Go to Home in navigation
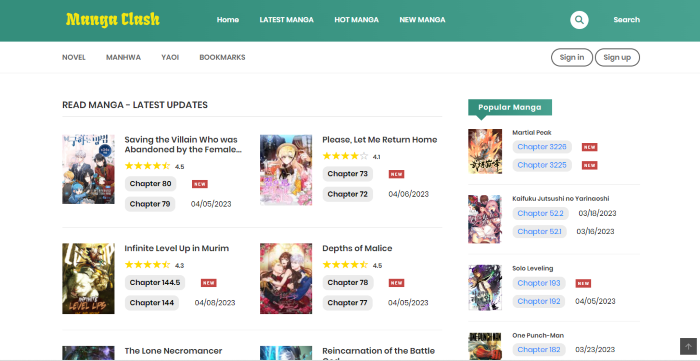The image size is (700, 361). [228, 20]
